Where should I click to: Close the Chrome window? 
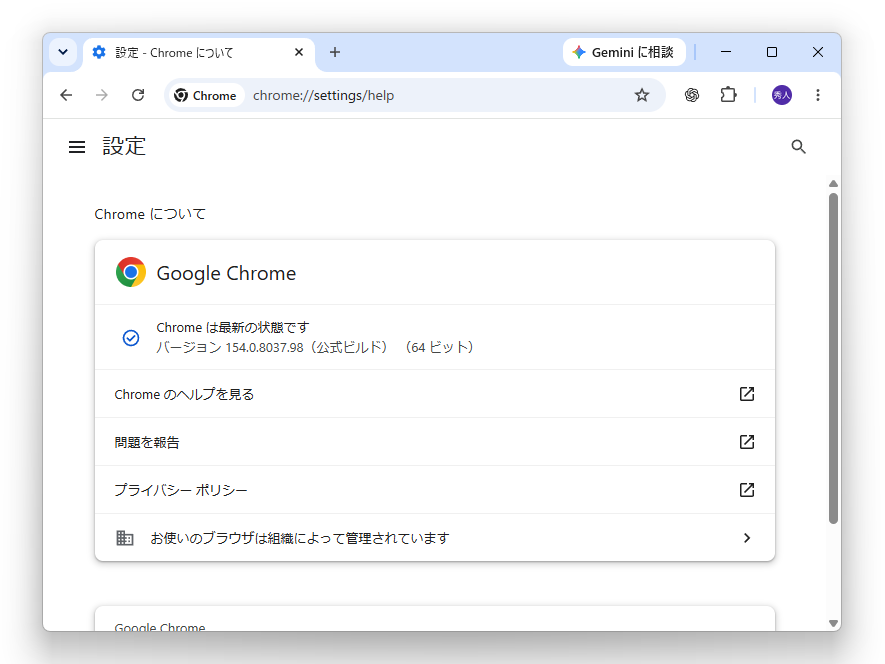pyautogui.click(x=817, y=52)
